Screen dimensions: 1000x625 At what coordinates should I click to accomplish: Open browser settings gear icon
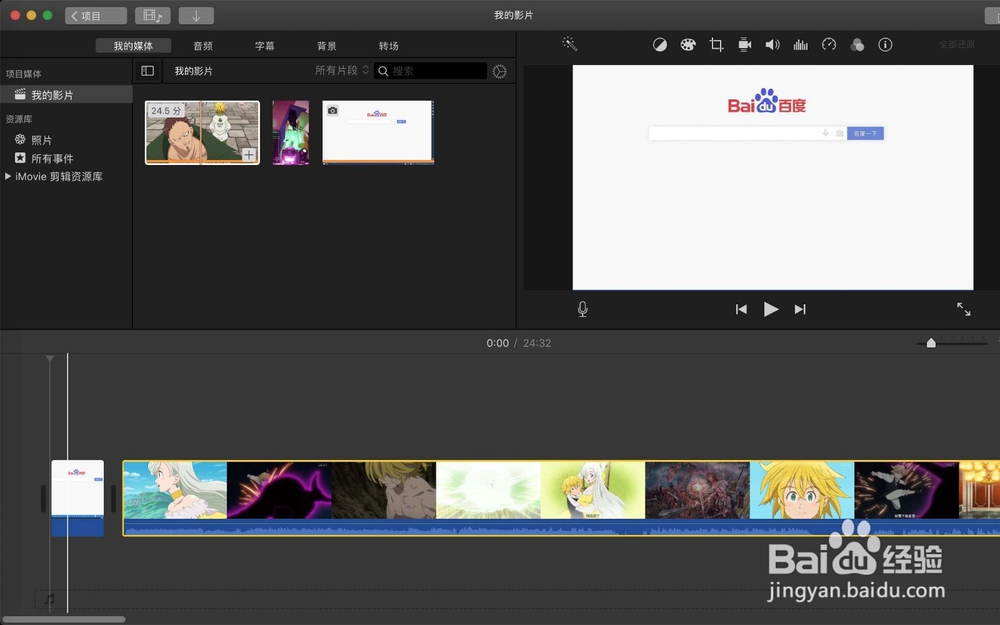pyautogui.click(x=499, y=71)
